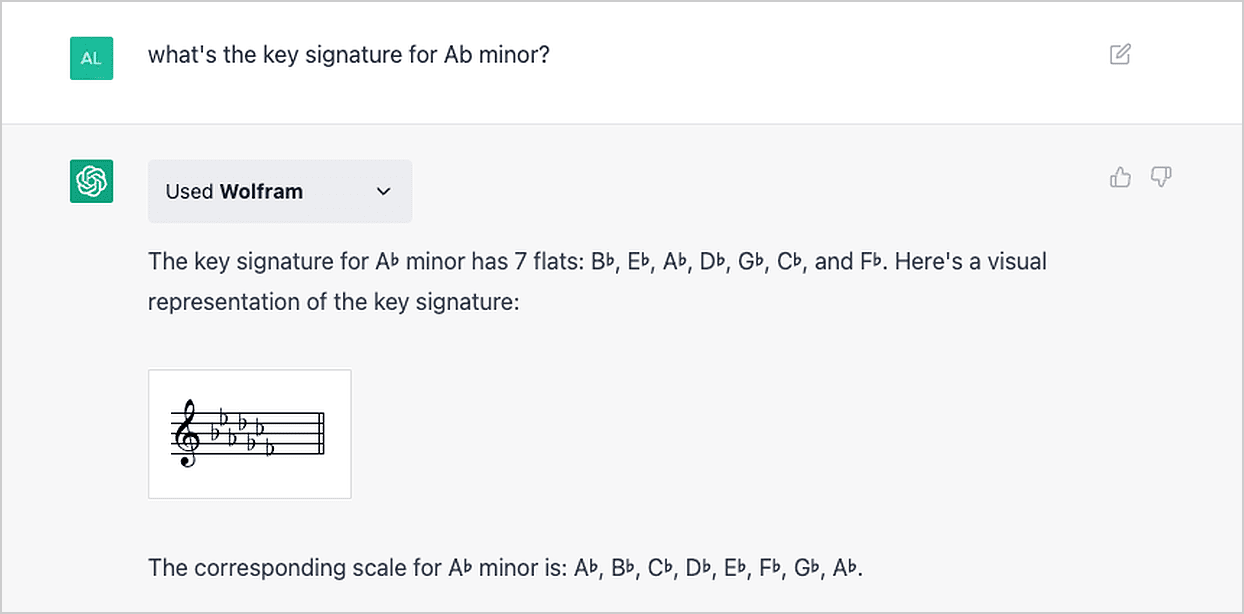Click the treble clef in the staff image
The width and height of the screenshot is (1244, 614).
point(187,435)
